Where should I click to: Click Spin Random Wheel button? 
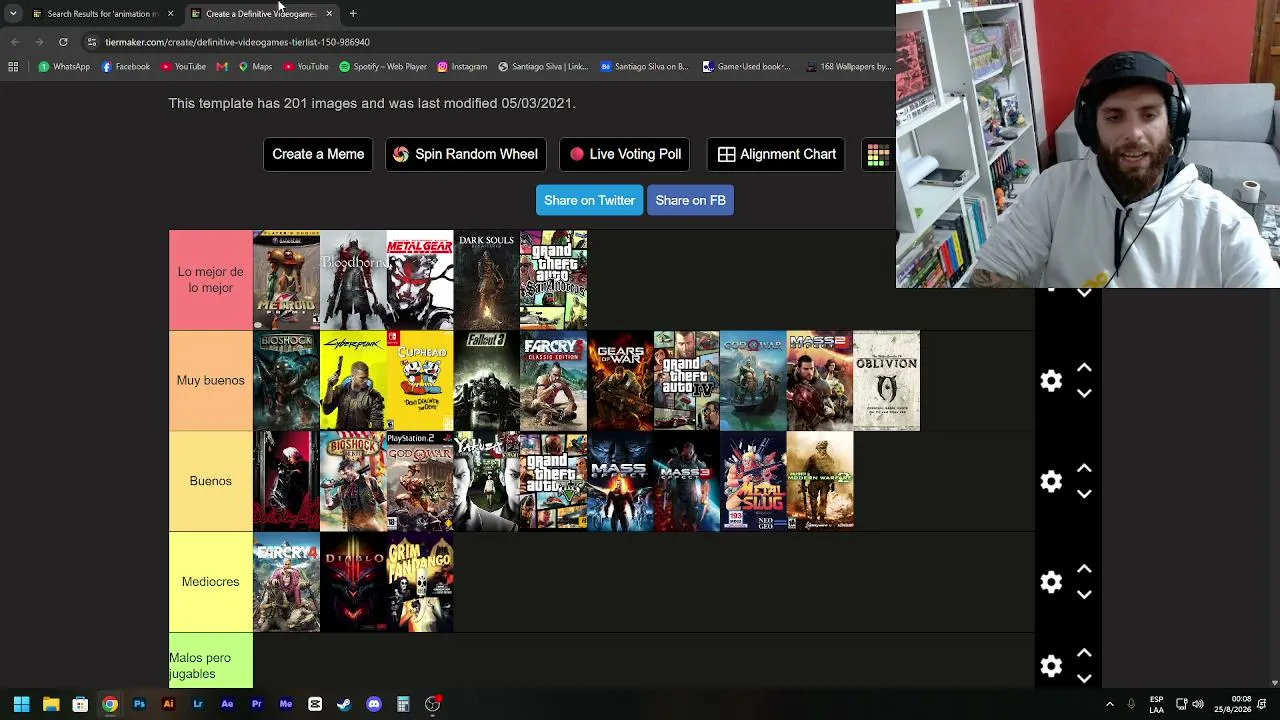[466, 154]
